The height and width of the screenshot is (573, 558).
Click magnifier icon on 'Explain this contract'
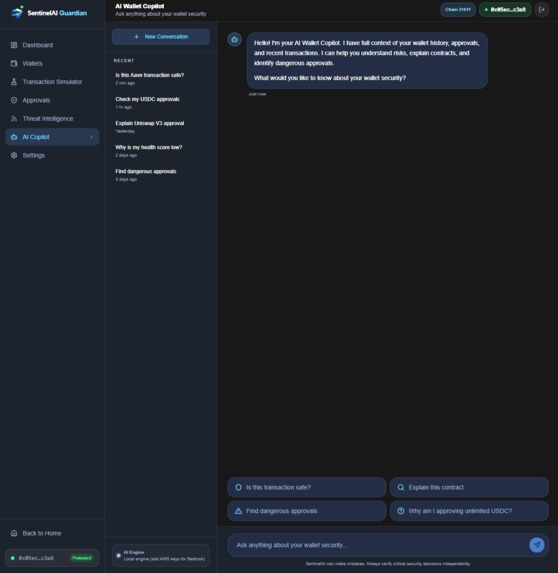tap(401, 487)
